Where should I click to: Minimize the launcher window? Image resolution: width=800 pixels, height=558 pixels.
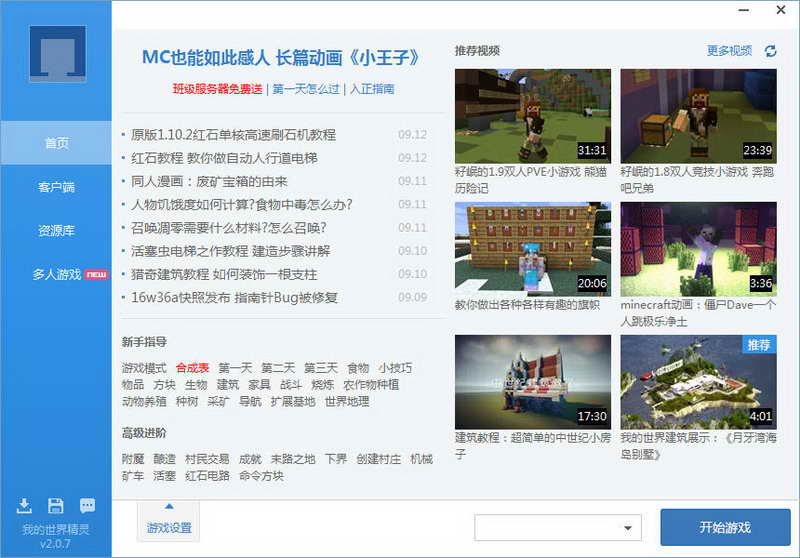(744, 10)
